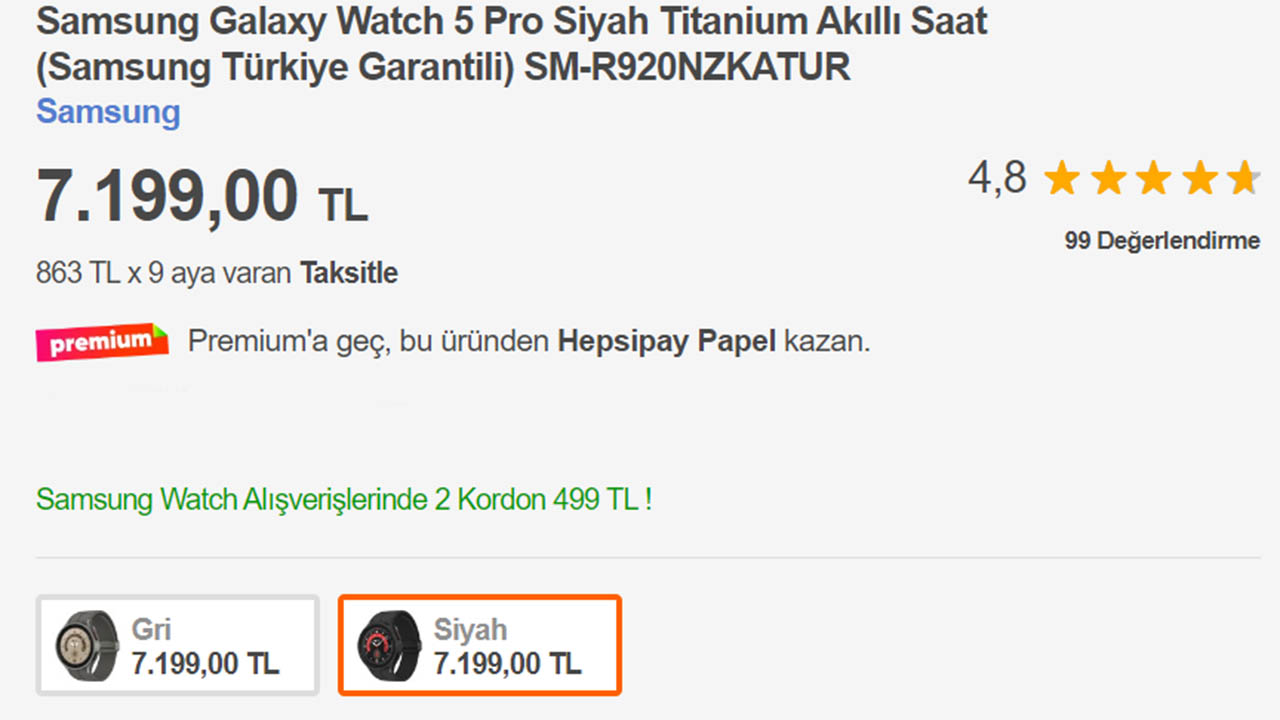Click the Samsung Galaxy Watch 5 Pro title

coord(512,44)
